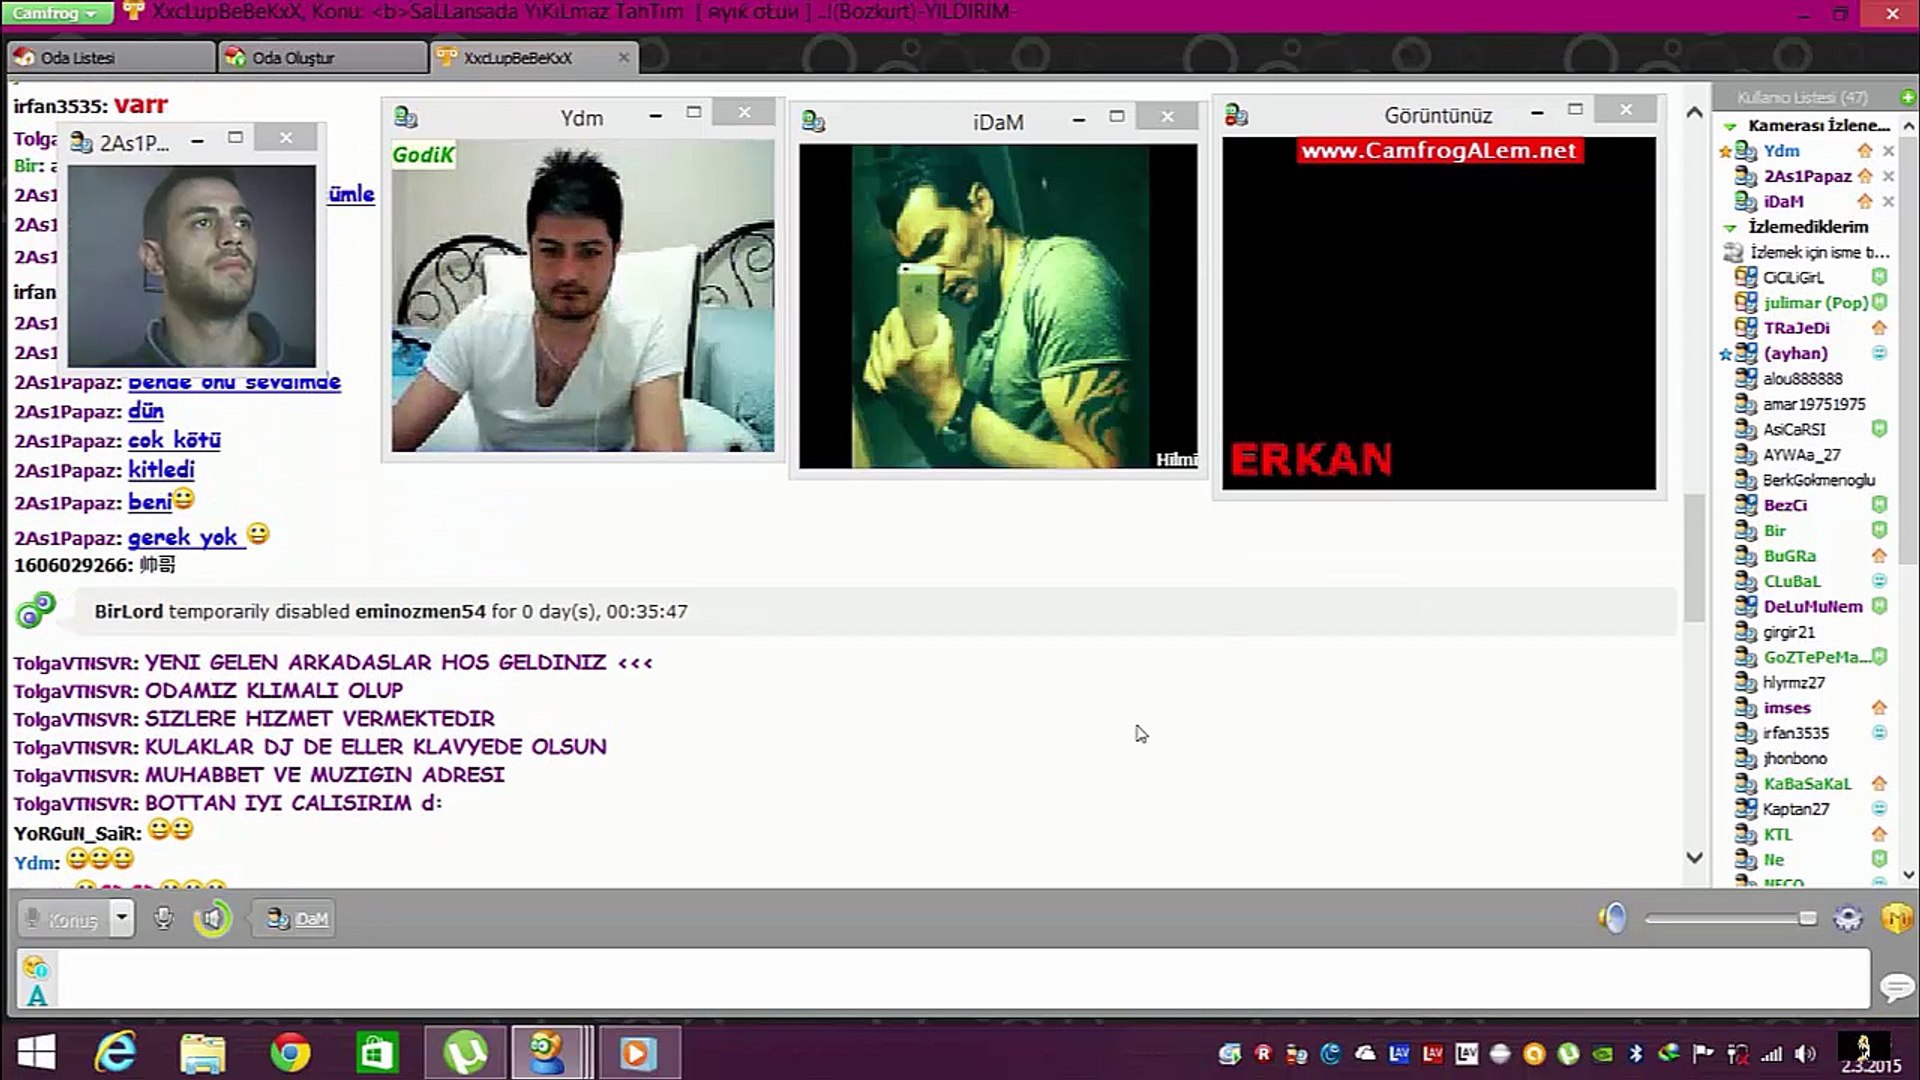Click the yellow M cube icon

tap(1895, 918)
